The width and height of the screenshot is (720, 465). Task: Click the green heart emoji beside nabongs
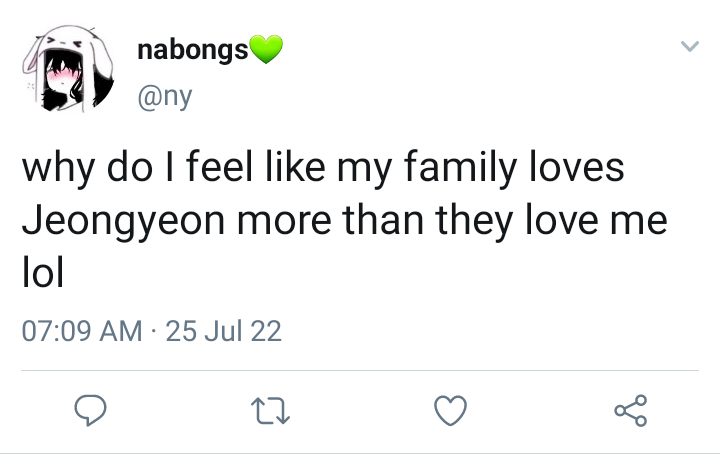pos(265,49)
